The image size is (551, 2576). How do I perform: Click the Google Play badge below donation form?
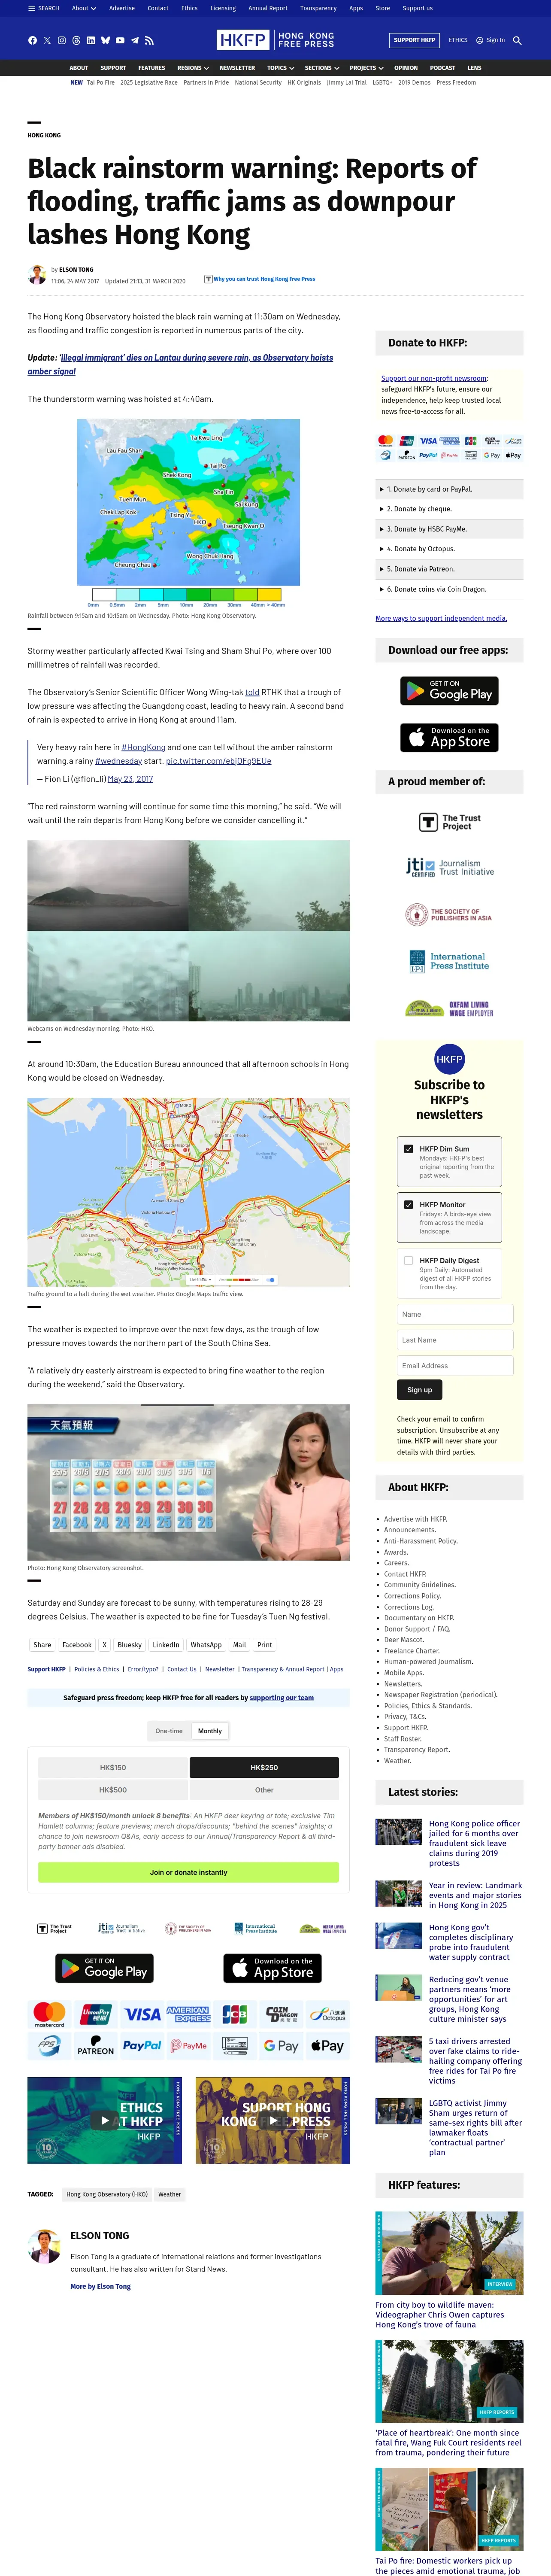pos(104,1968)
